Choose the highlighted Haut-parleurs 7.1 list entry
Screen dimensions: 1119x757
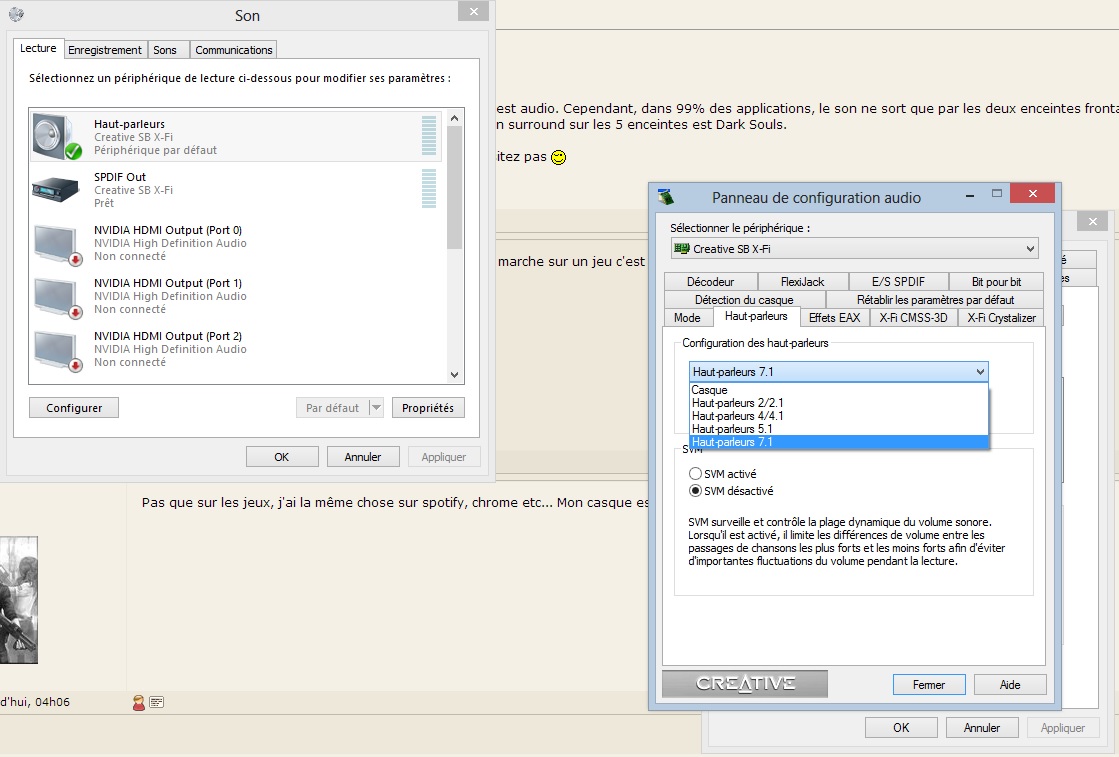[839, 442]
